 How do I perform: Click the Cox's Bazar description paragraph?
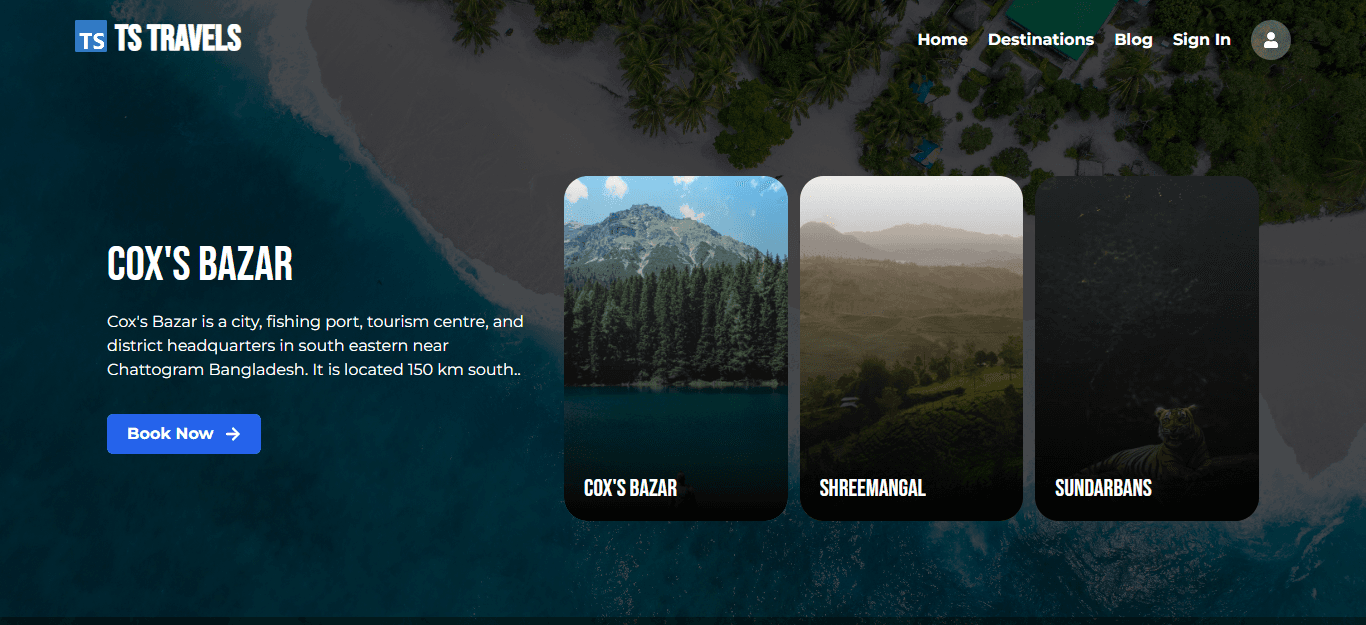tap(315, 346)
